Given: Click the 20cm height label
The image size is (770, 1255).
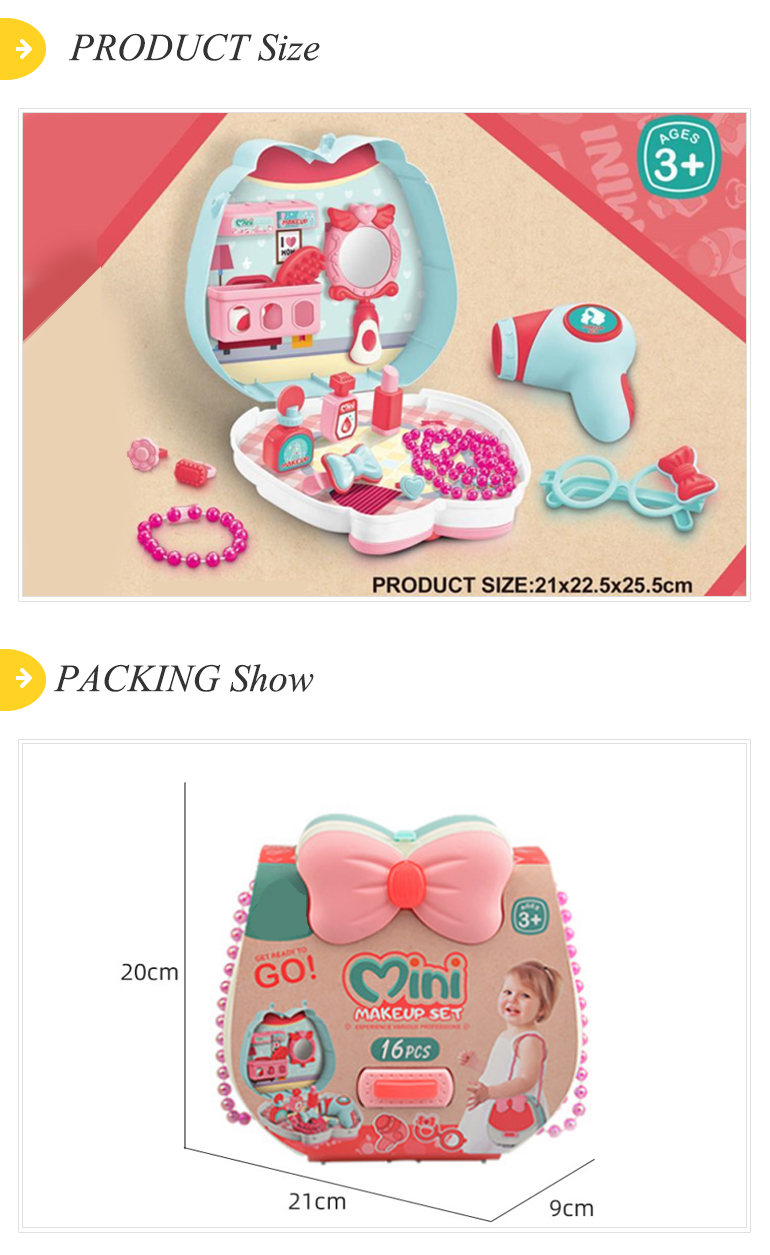Looking at the screenshot, I should click(149, 971).
